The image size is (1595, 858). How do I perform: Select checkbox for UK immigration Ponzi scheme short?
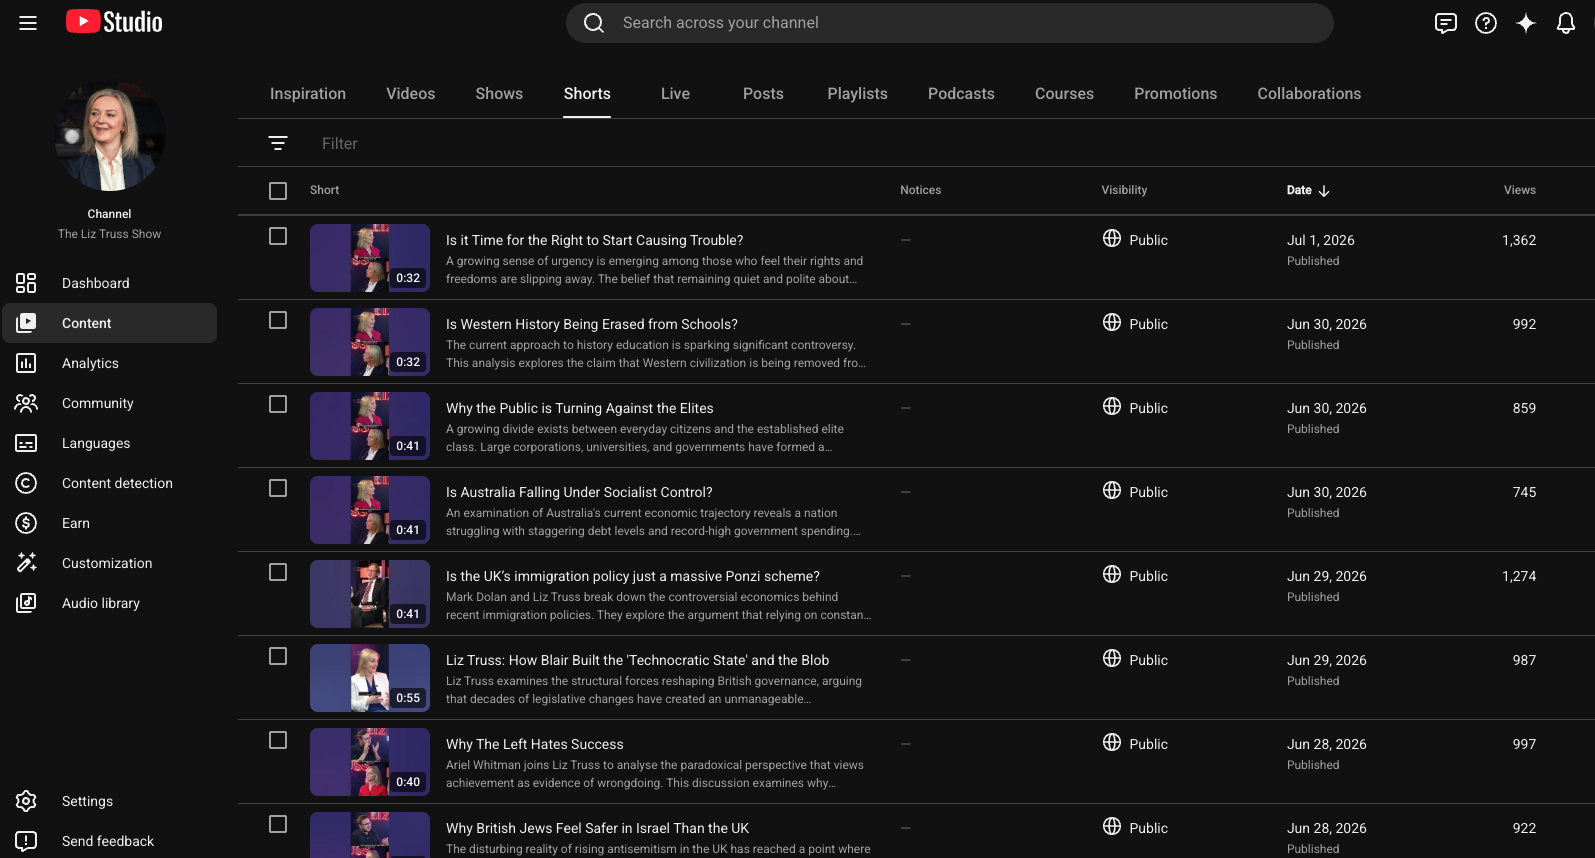click(278, 572)
